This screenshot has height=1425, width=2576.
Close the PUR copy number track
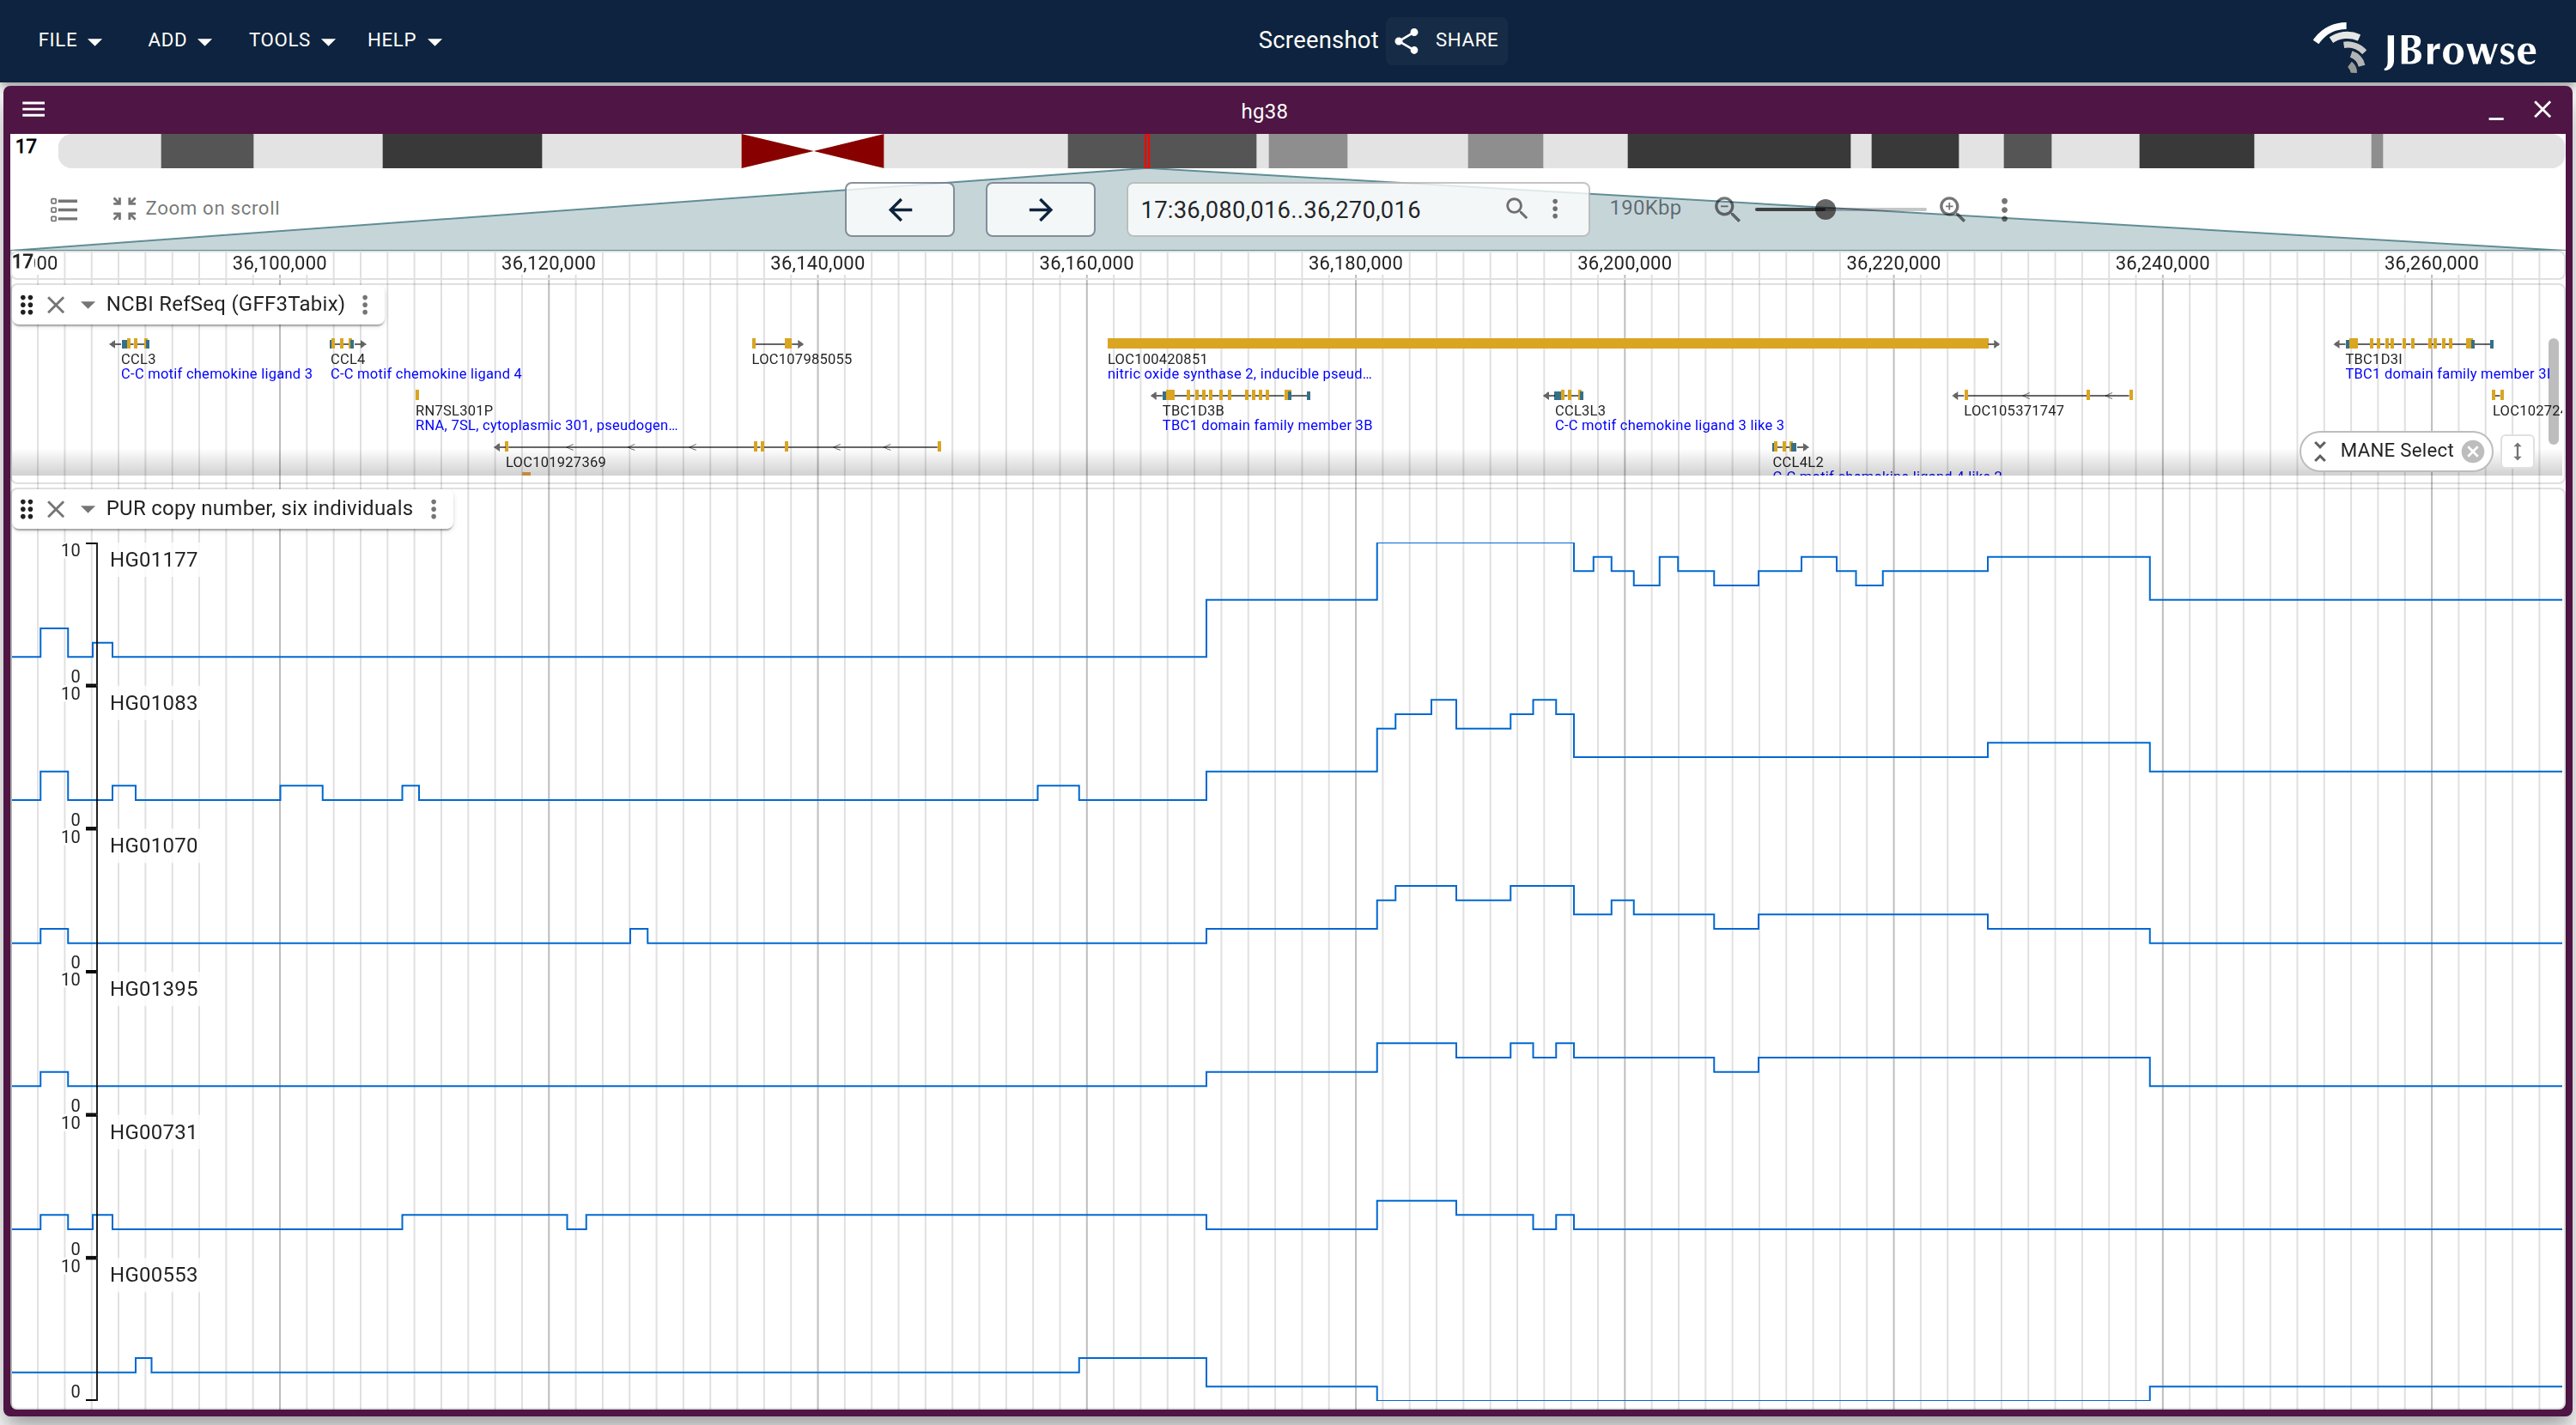pyautogui.click(x=56, y=509)
